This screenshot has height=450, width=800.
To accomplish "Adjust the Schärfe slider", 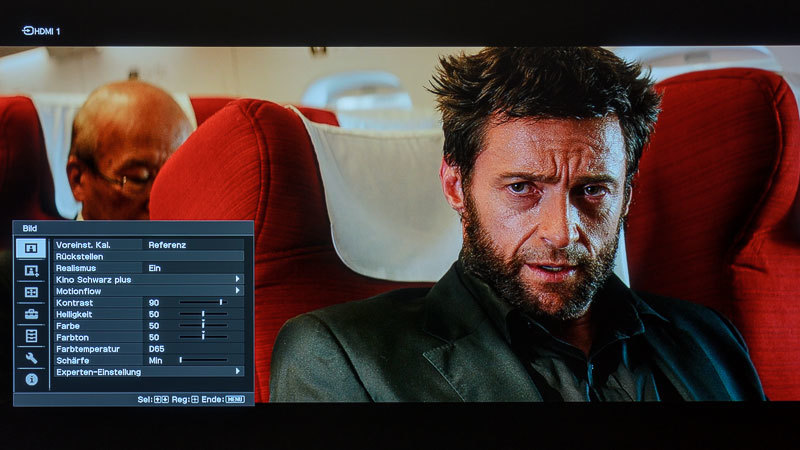I will click(203, 360).
